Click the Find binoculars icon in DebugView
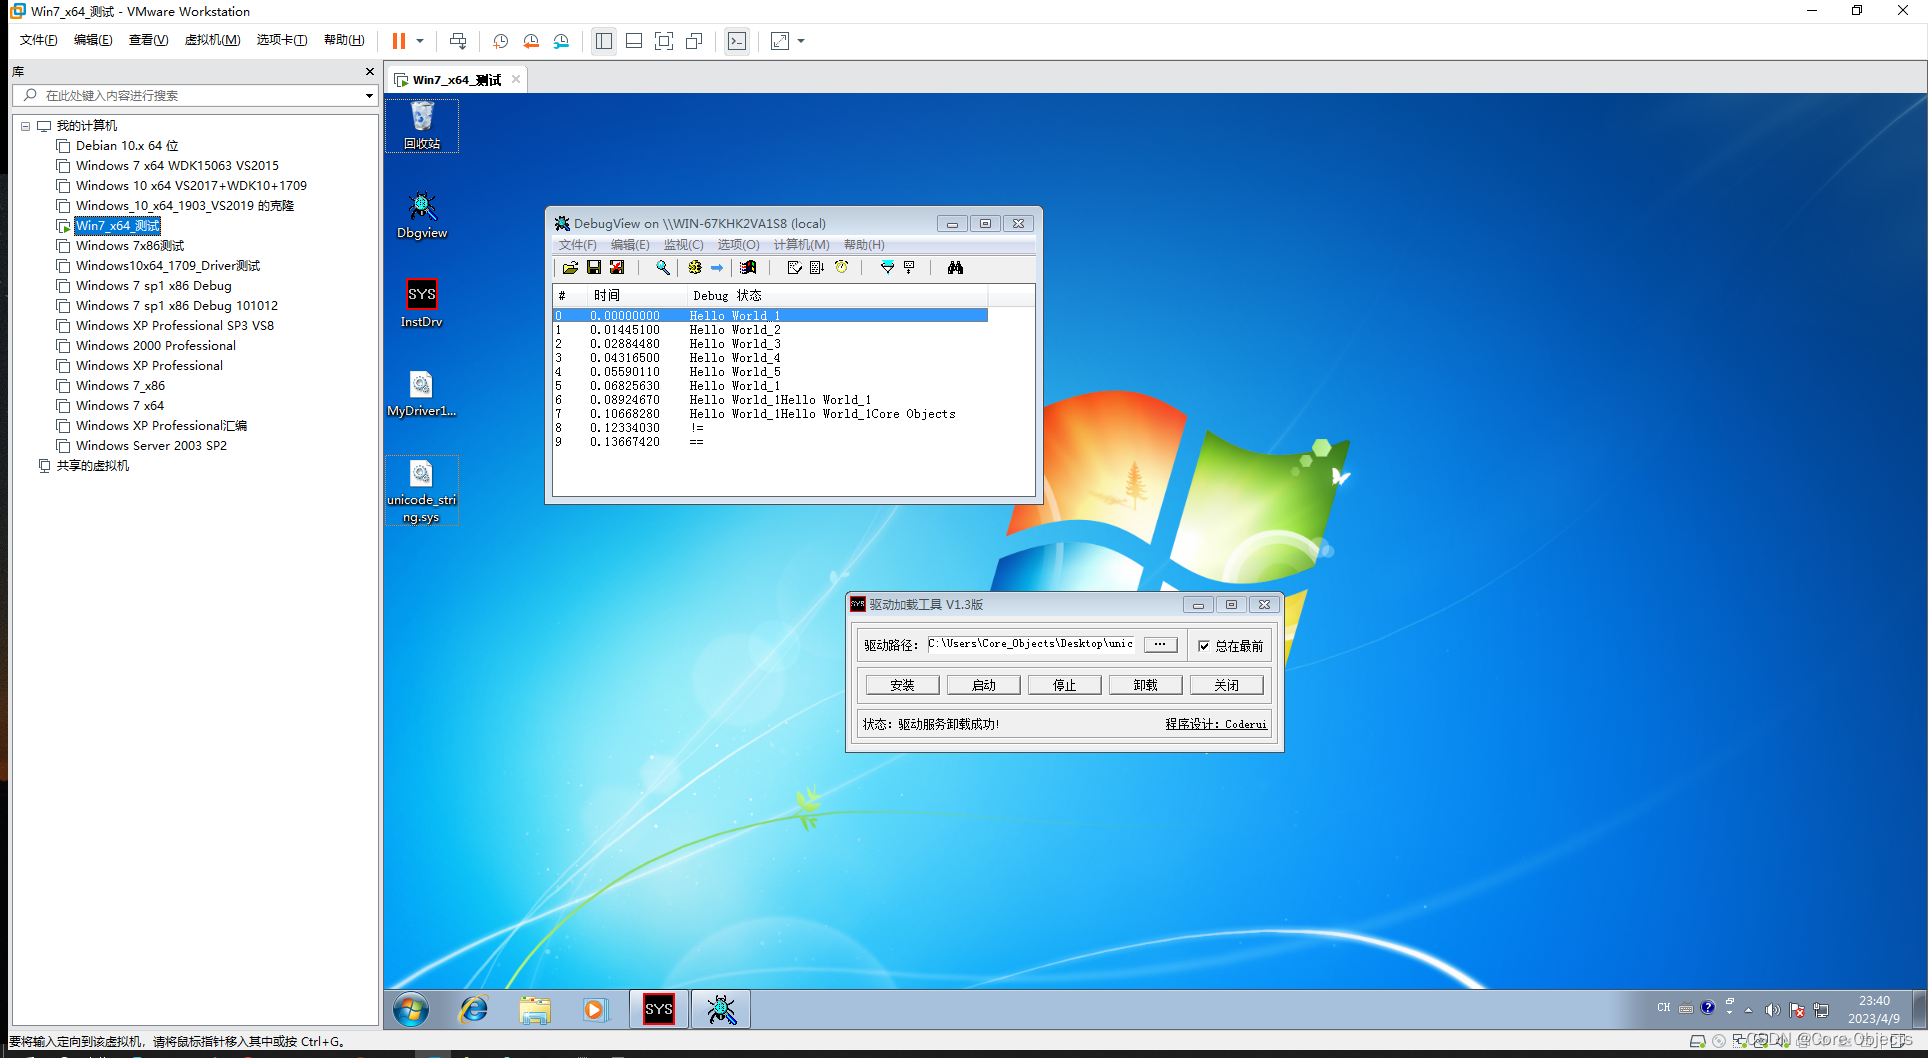This screenshot has height=1058, width=1928. 955,267
